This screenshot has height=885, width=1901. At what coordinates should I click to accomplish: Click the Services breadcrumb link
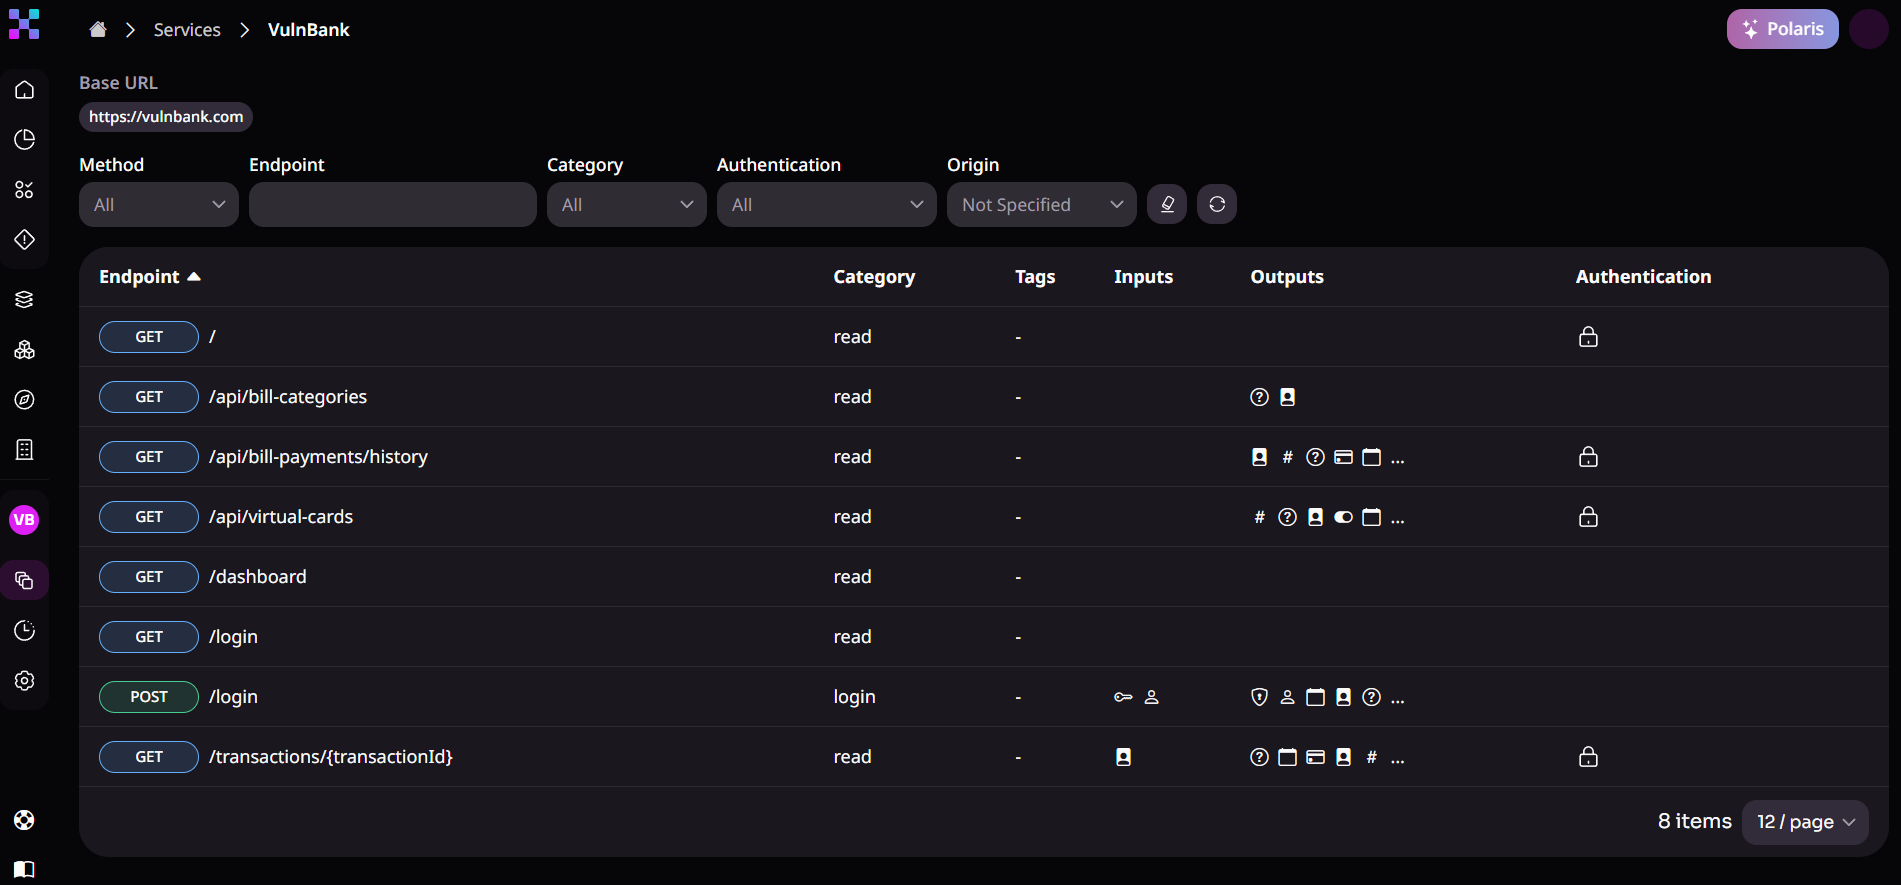(x=187, y=30)
